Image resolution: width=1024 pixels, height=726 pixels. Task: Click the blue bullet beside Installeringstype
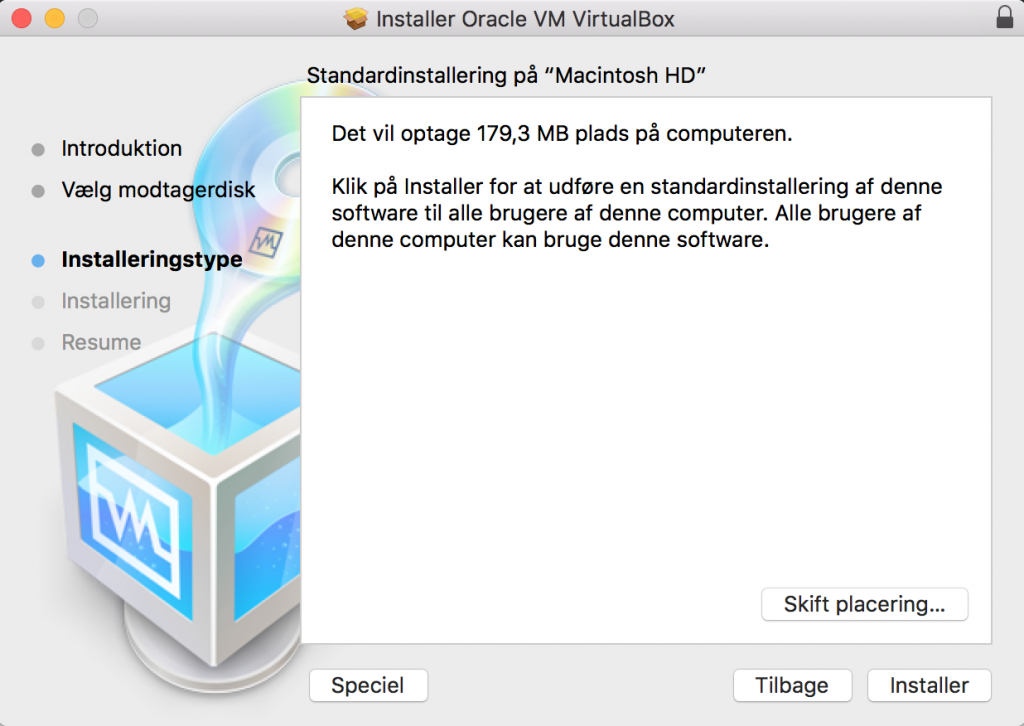pyautogui.click(x=38, y=261)
